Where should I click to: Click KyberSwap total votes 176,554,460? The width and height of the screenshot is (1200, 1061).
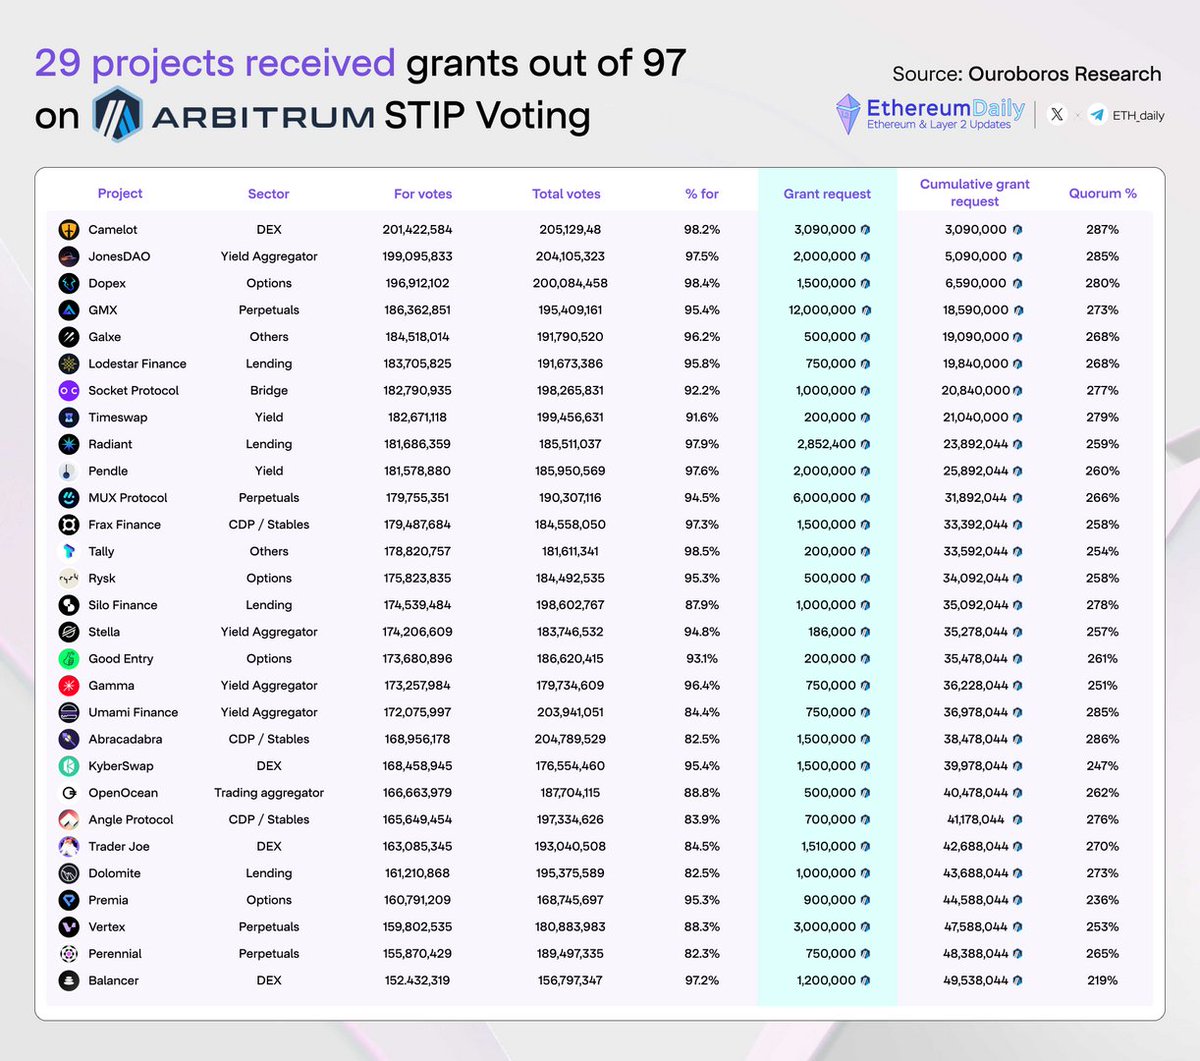pos(570,766)
